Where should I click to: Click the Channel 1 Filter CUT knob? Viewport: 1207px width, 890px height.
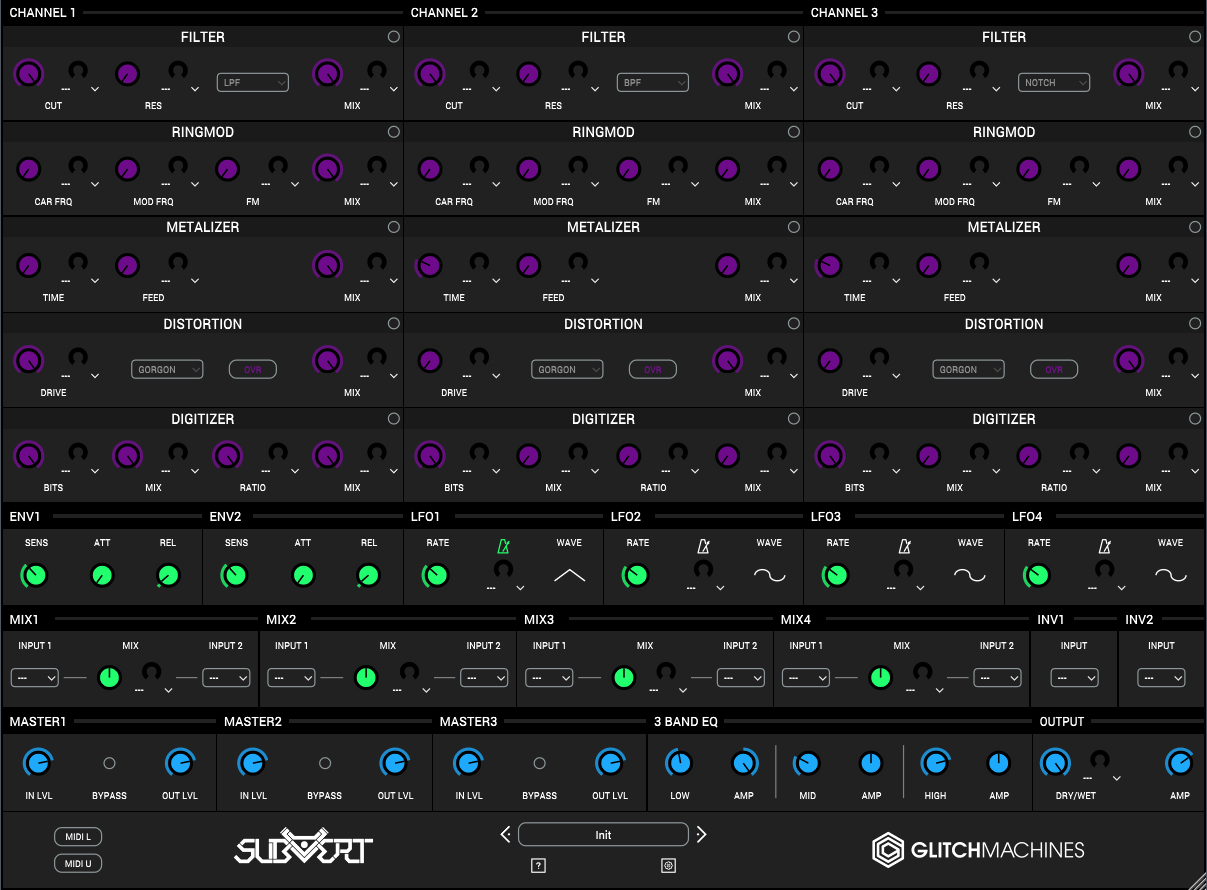click(29, 74)
